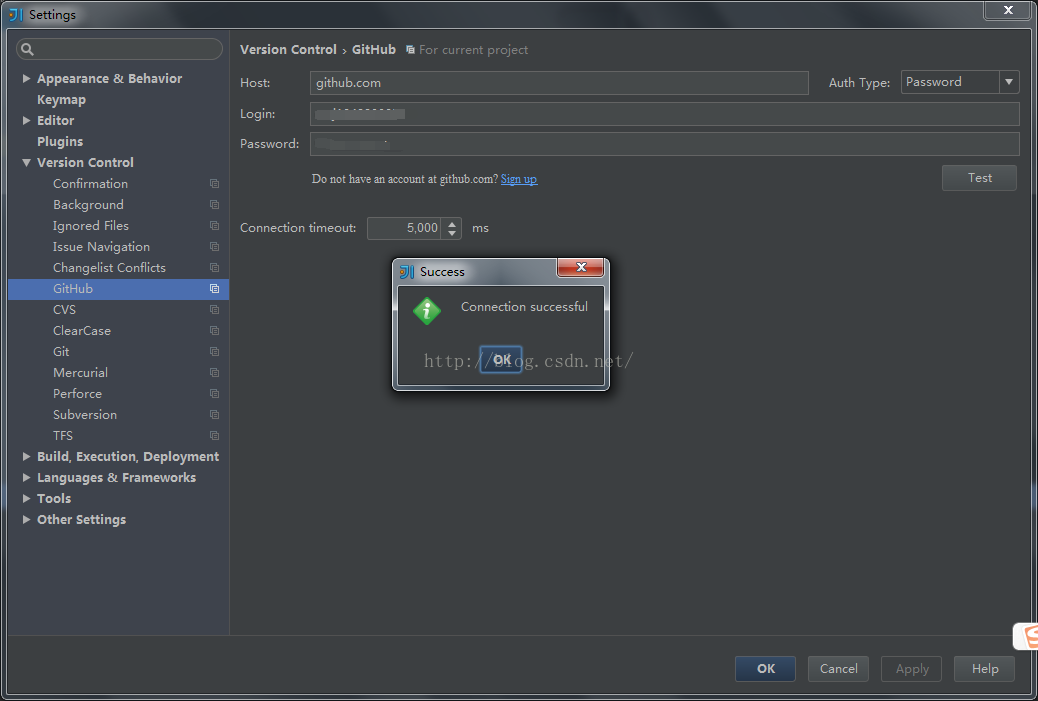Decrease connection timeout with down arrow
Viewport: 1038px width, 701px height.
click(x=452, y=233)
